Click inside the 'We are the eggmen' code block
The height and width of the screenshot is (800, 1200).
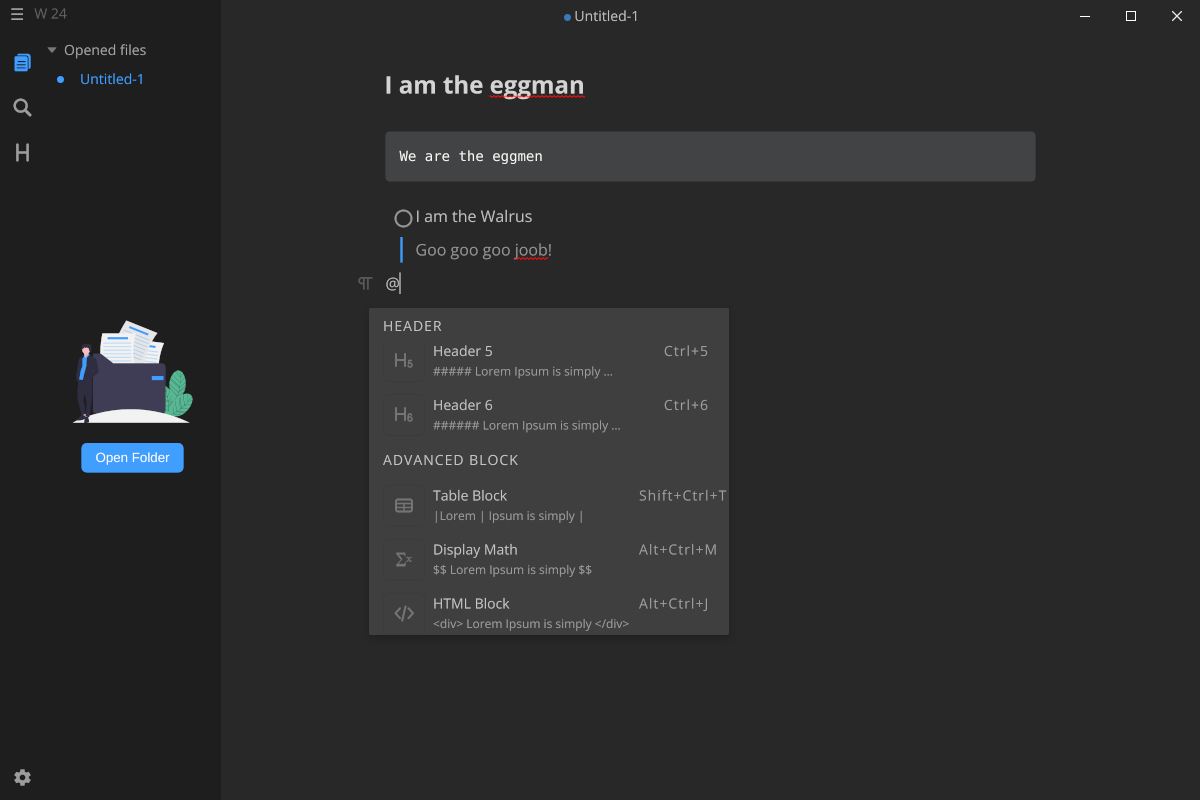click(710, 156)
